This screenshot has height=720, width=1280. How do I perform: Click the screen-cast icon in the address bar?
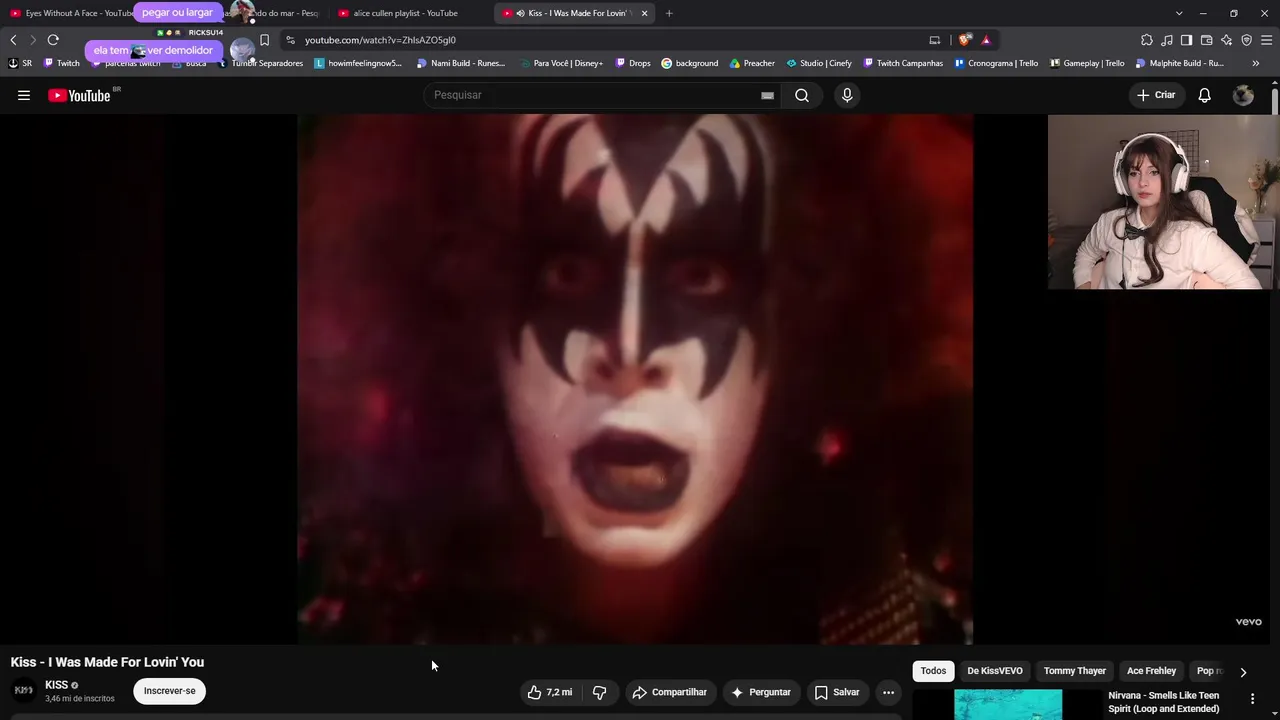pos(935,40)
